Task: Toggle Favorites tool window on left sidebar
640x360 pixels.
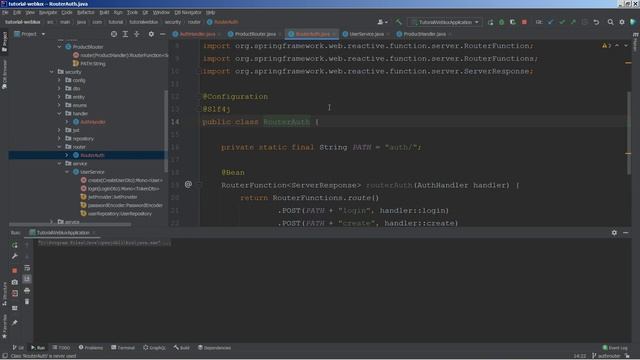Action: tap(4, 327)
